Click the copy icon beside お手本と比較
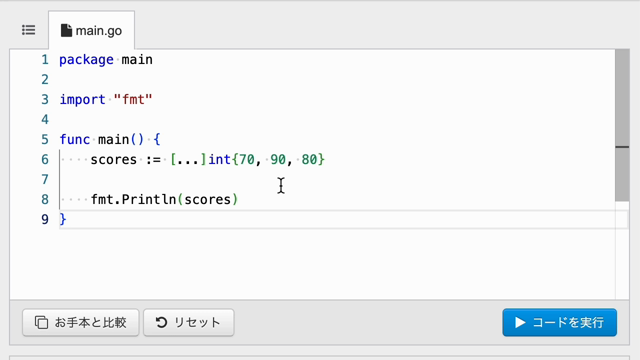The image size is (640, 360). (41, 322)
